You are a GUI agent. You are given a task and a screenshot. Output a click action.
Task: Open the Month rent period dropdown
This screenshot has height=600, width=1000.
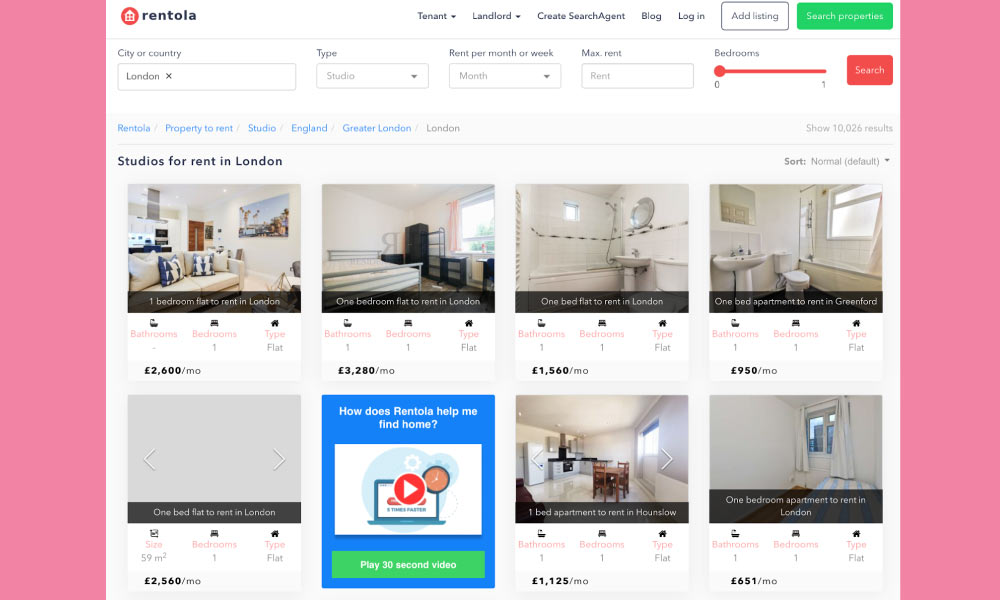(x=504, y=76)
